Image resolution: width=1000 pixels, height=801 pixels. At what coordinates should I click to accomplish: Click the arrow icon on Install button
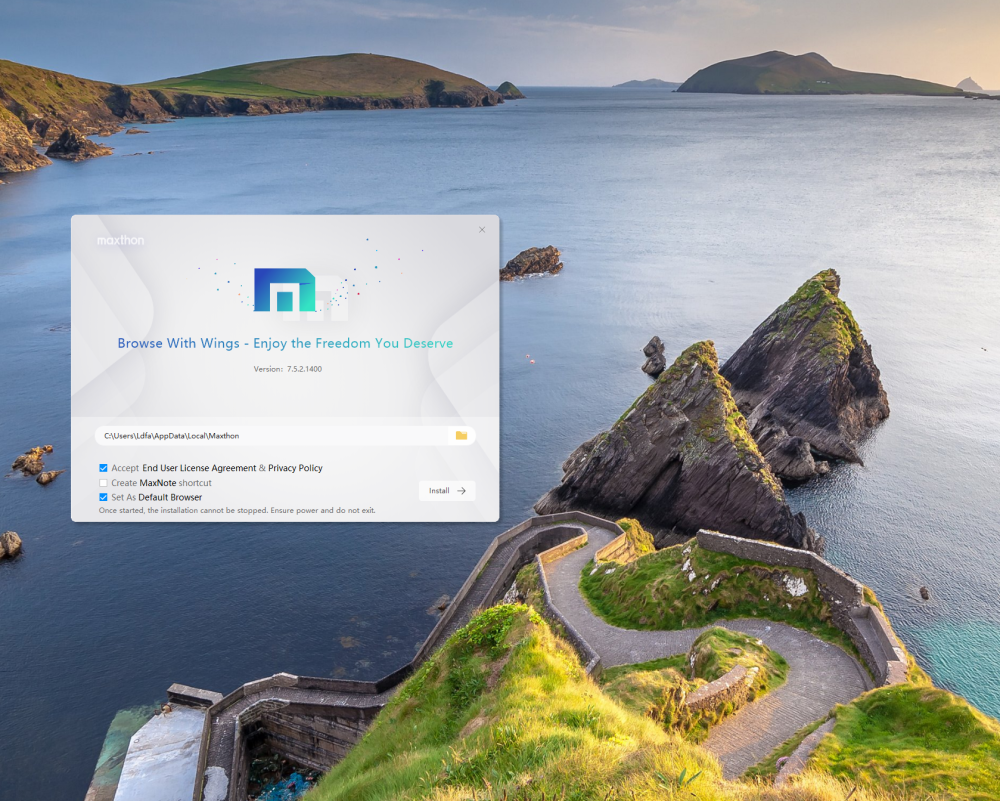click(x=461, y=491)
